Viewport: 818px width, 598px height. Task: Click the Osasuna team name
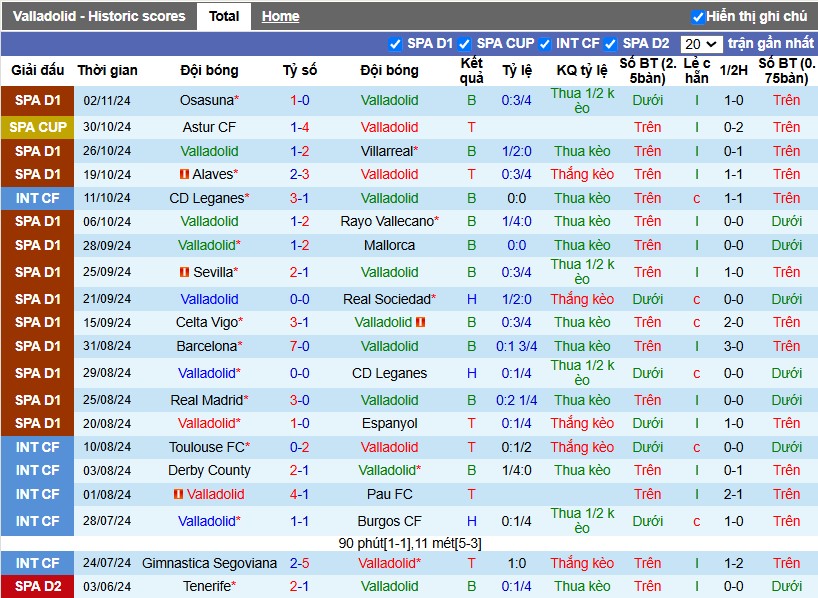(207, 100)
